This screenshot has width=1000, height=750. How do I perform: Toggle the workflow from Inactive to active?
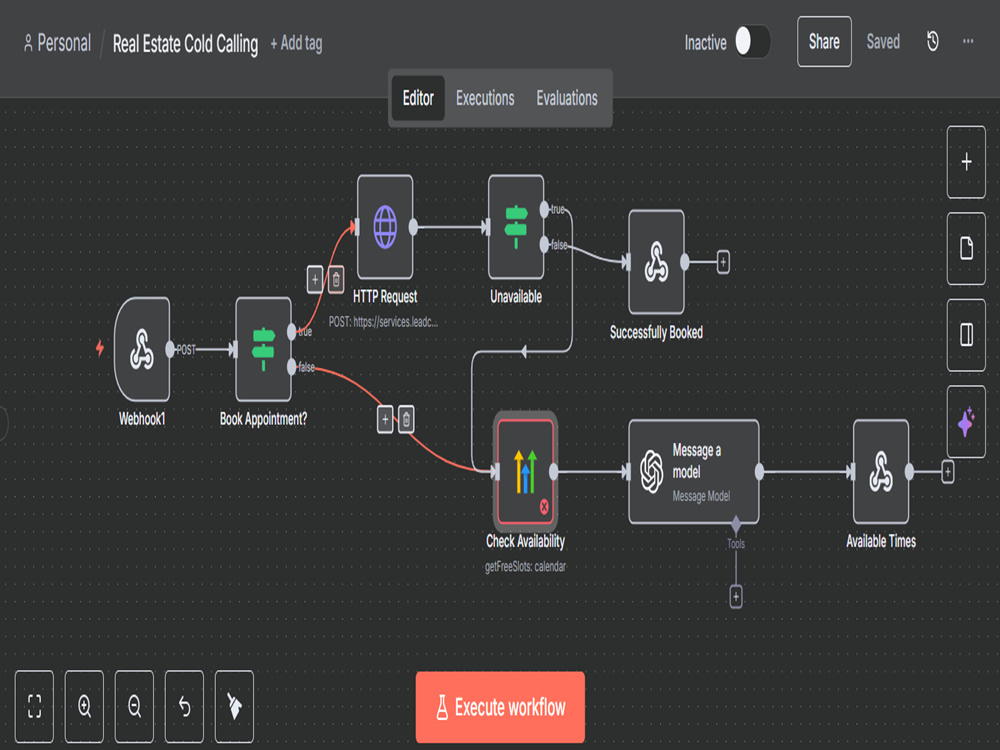point(753,42)
